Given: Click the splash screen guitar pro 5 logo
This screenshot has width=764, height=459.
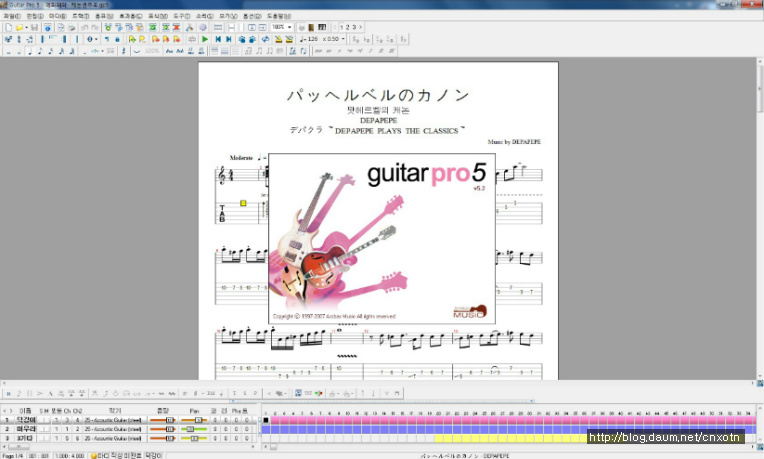Looking at the screenshot, I should (x=430, y=177).
